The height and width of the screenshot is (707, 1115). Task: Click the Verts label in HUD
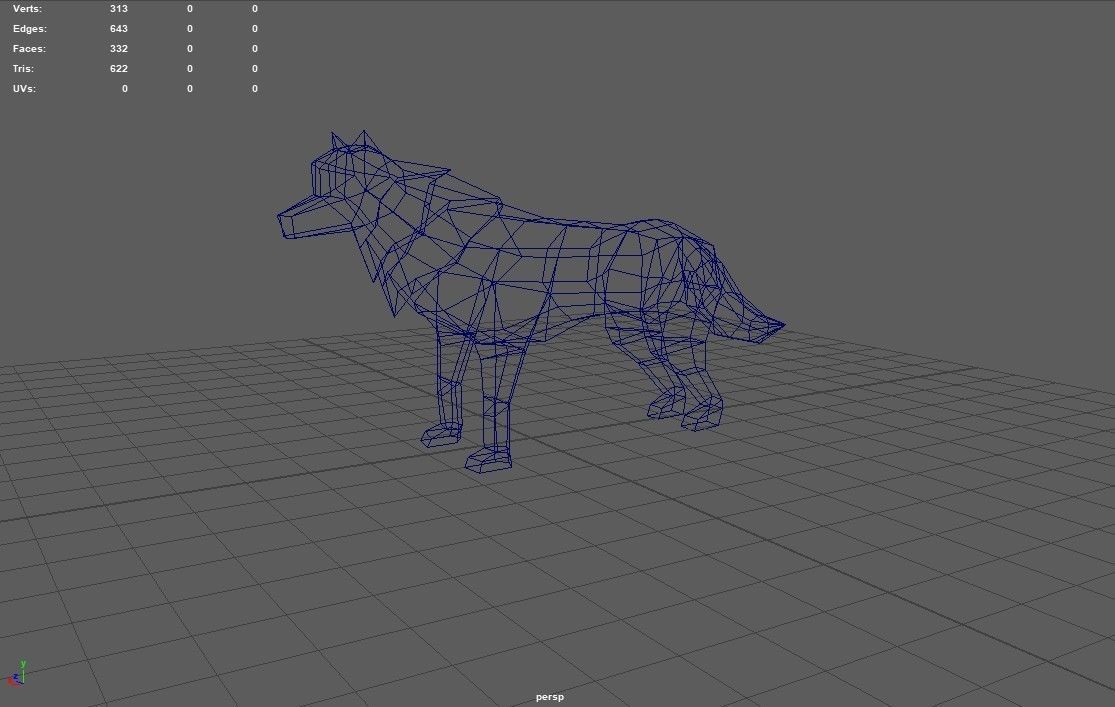pos(27,9)
